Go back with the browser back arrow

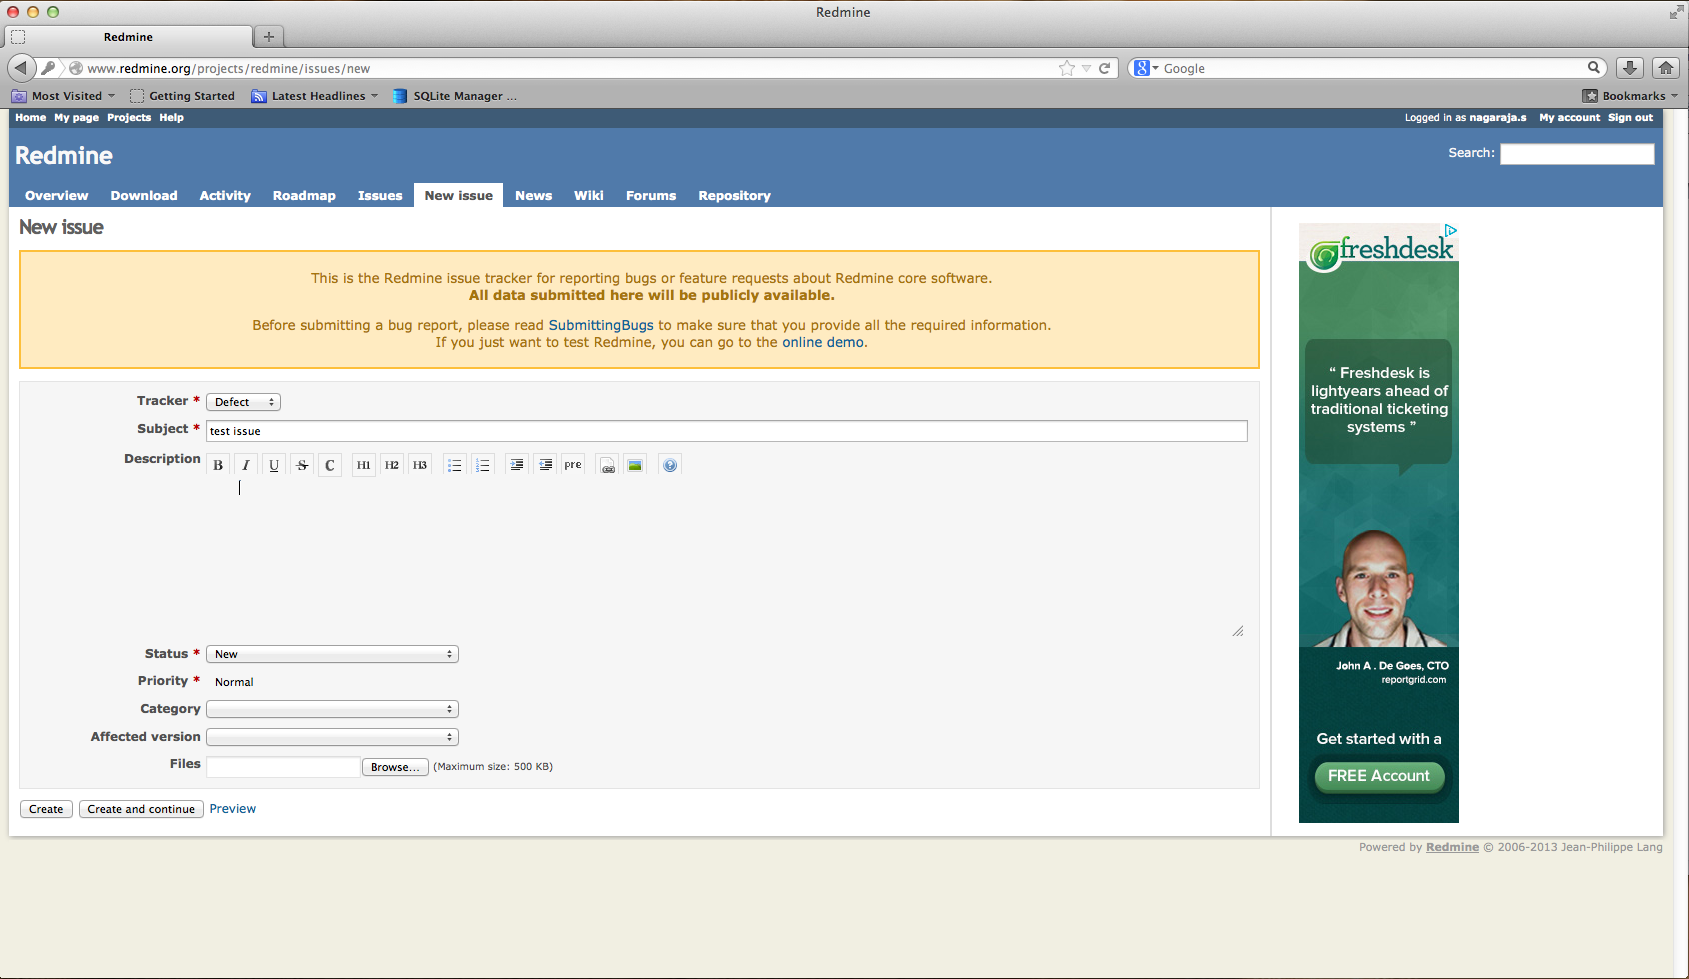21,68
